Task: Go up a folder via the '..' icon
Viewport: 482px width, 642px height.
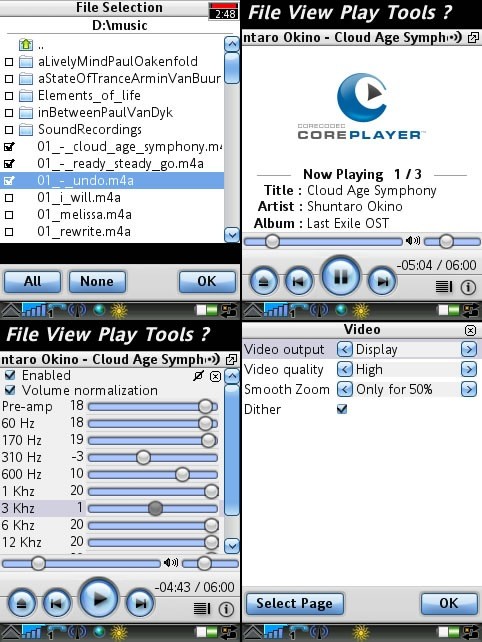Action: 26,44
